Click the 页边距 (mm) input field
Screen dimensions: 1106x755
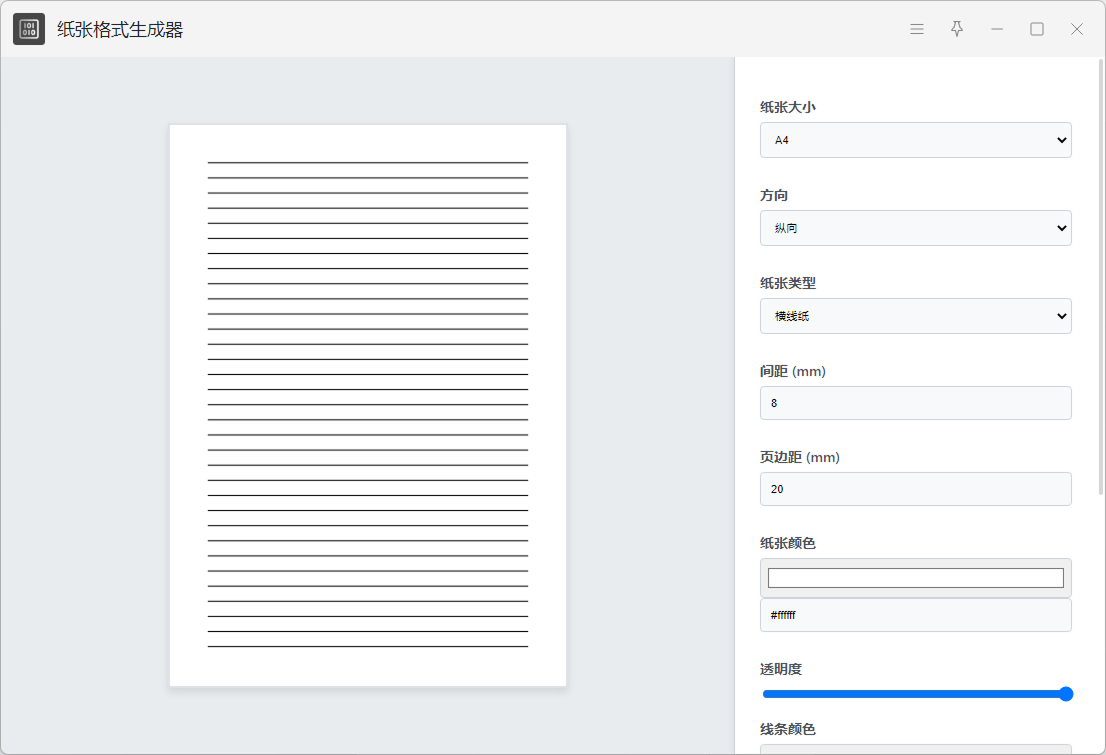coord(916,489)
